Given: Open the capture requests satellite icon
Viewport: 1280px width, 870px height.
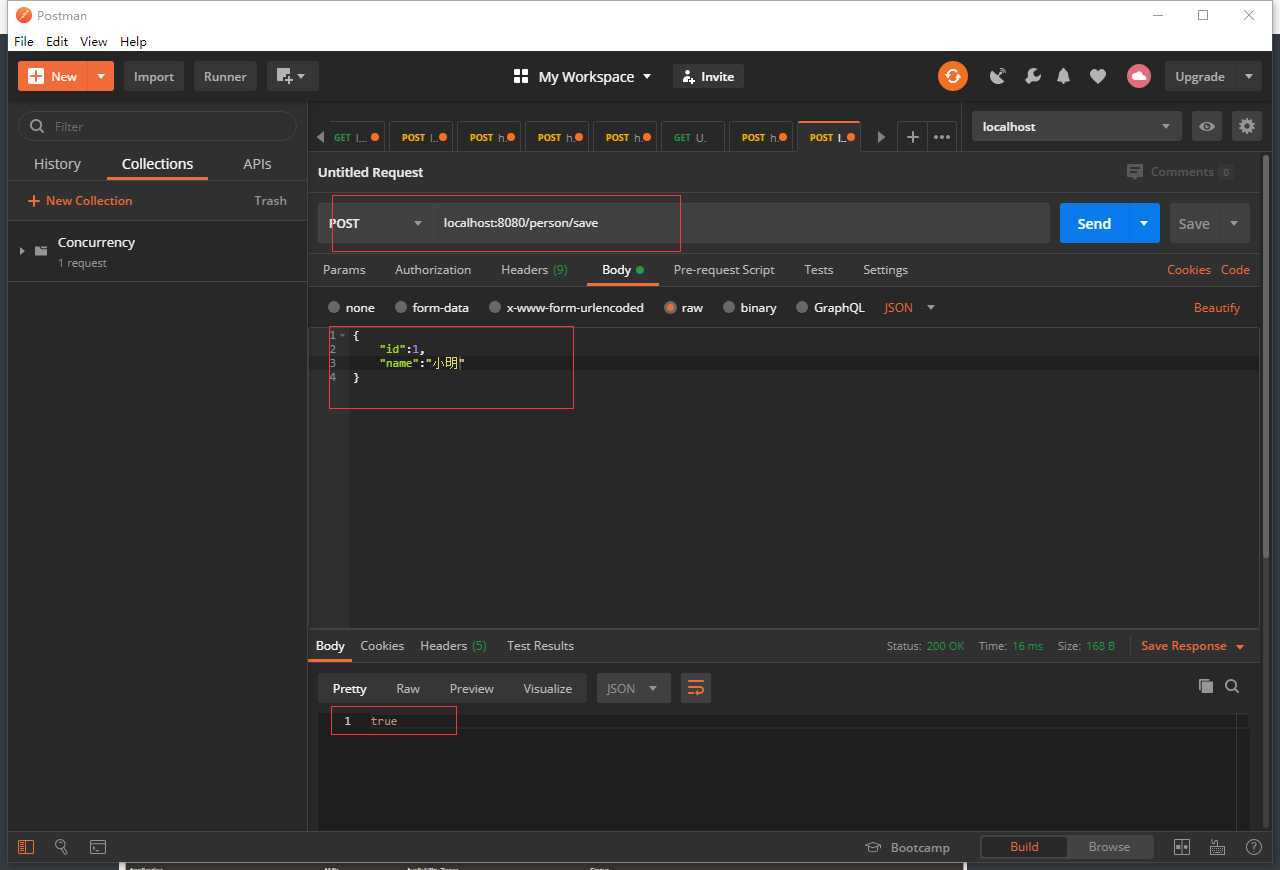Looking at the screenshot, I should [998, 76].
